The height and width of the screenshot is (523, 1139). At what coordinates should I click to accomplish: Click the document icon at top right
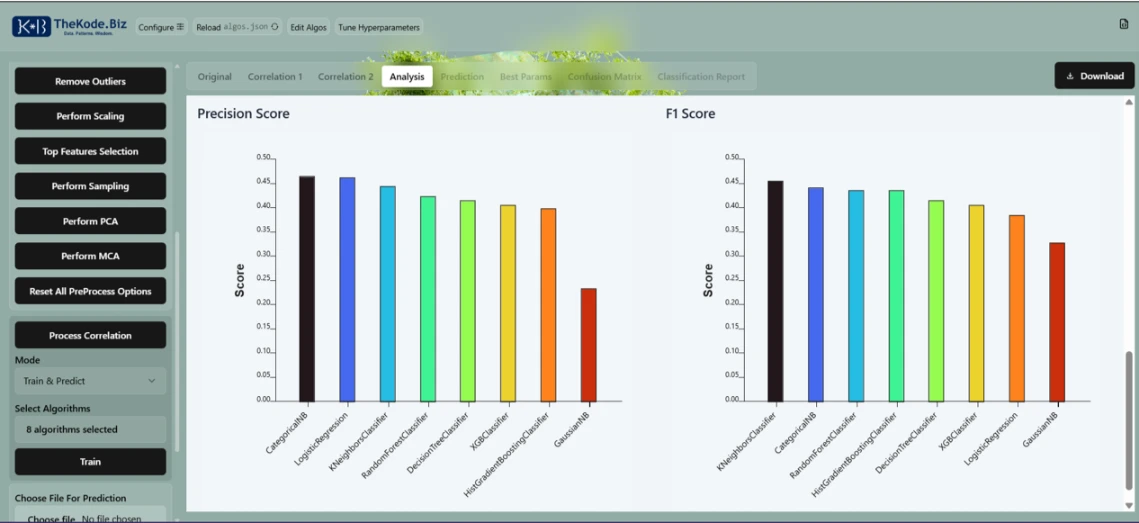[x=1123, y=24]
